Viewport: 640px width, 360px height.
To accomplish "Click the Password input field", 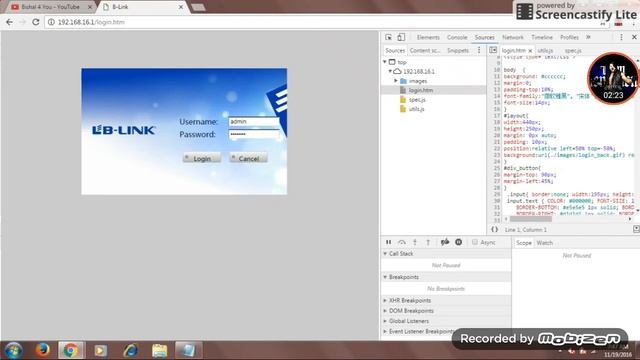I will pyautogui.click(x=253, y=134).
